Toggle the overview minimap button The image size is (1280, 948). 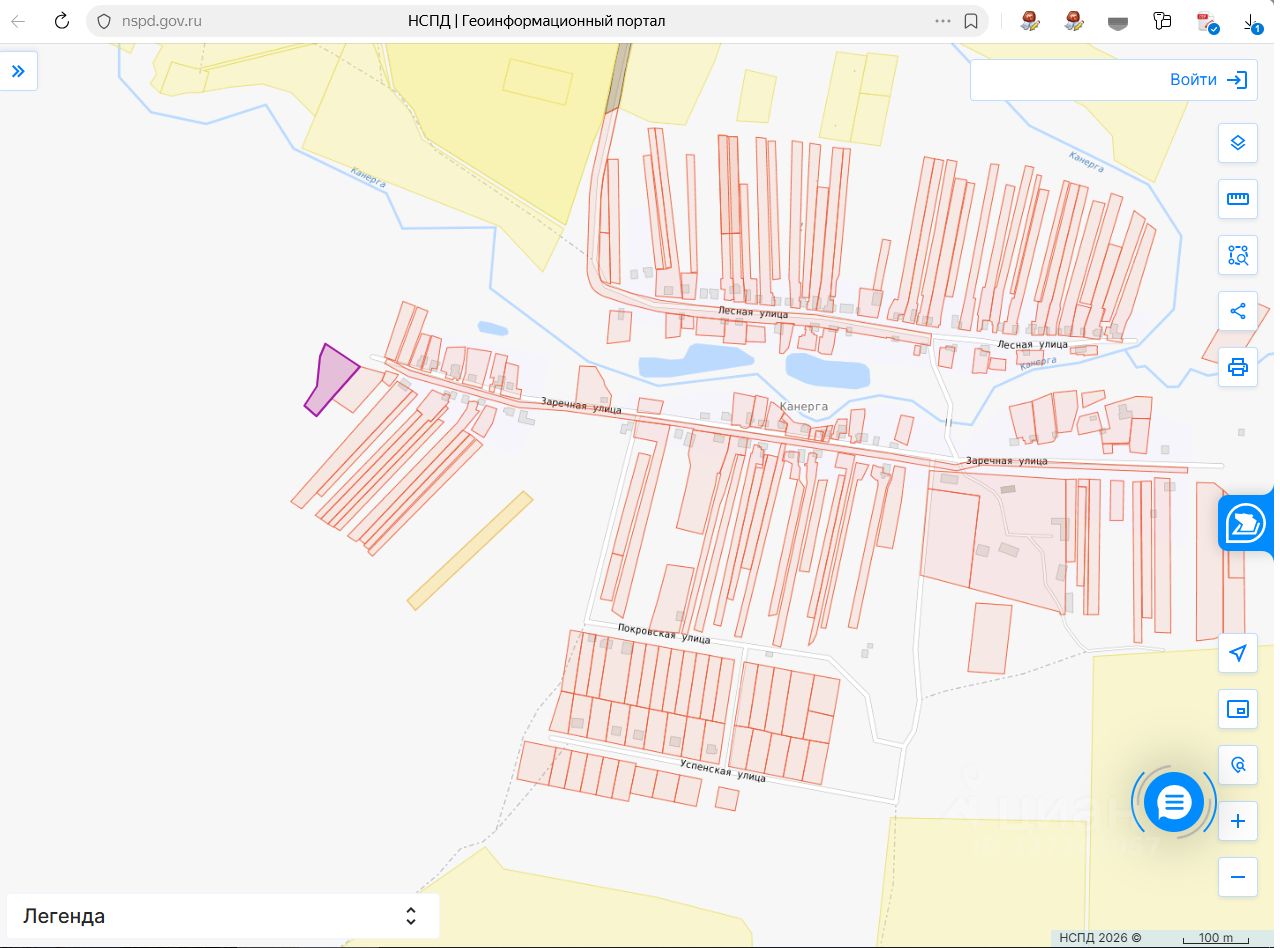[x=1237, y=709]
